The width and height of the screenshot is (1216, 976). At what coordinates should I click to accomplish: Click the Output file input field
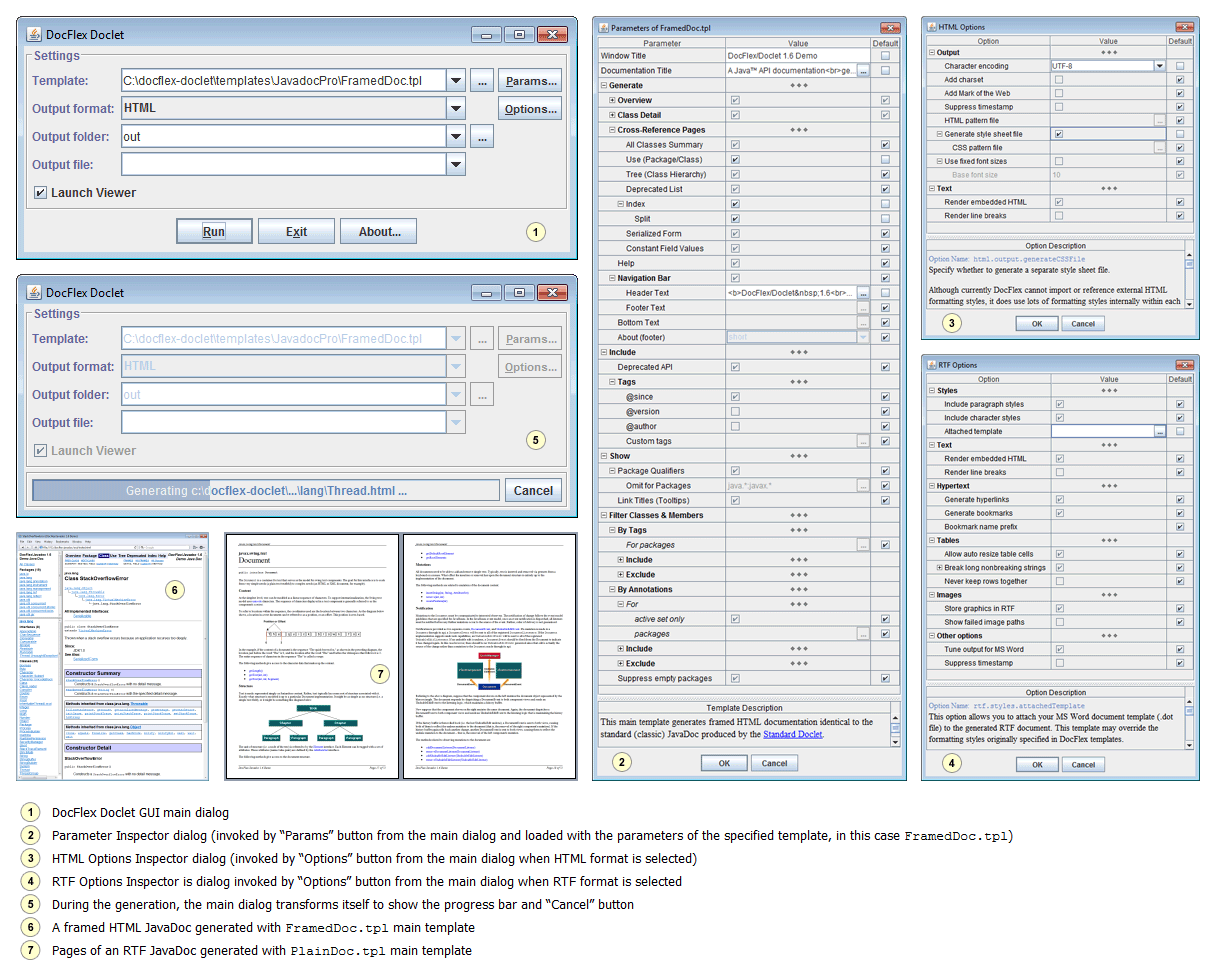pos(283,165)
